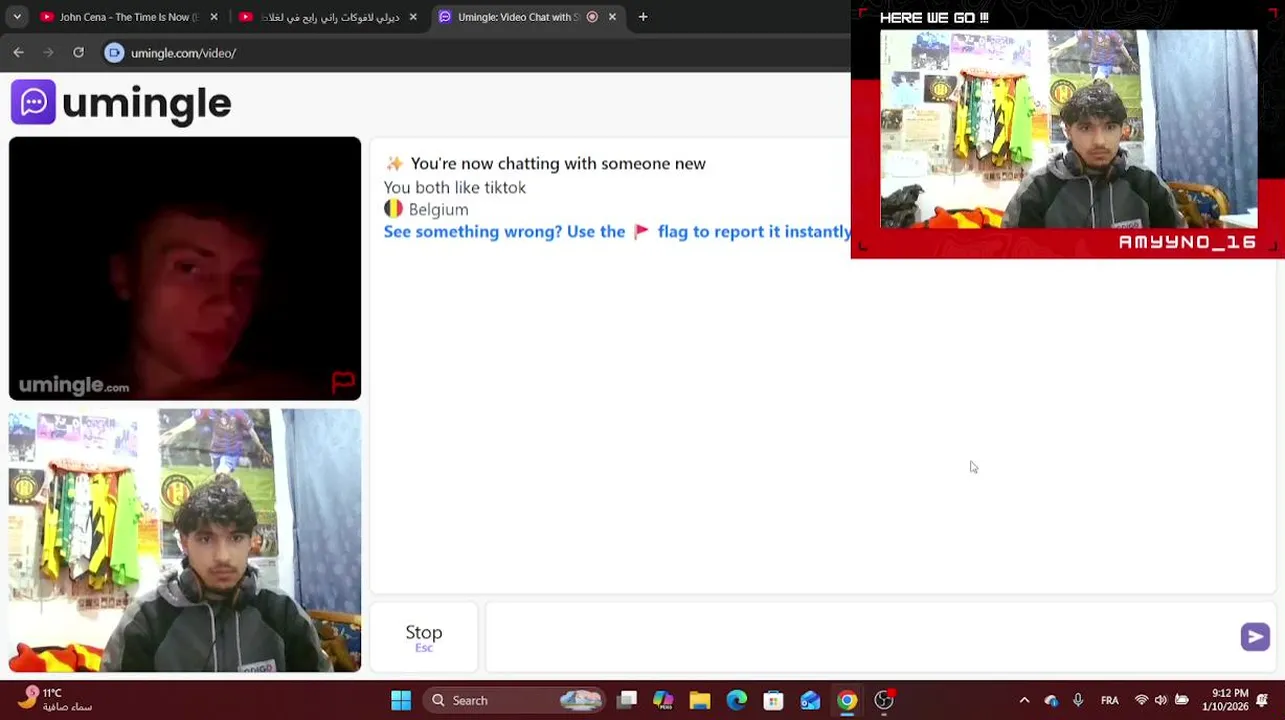The height and width of the screenshot is (720, 1285).
Task: Click 'You're now chatting with someone new'
Action: pos(558,163)
